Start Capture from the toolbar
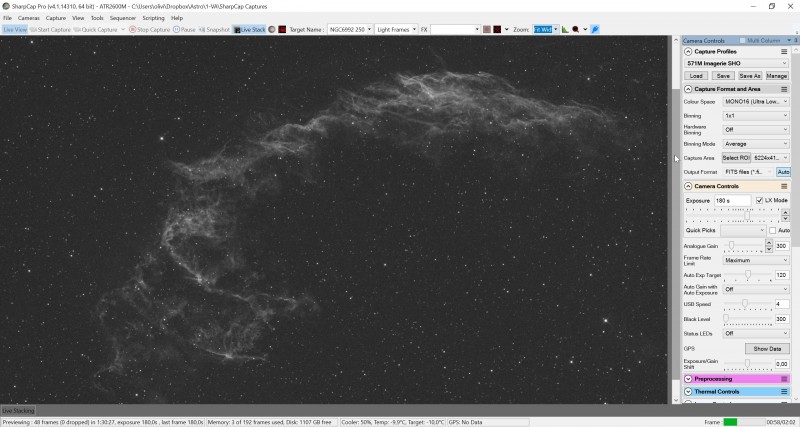The image size is (800, 427). (x=50, y=30)
